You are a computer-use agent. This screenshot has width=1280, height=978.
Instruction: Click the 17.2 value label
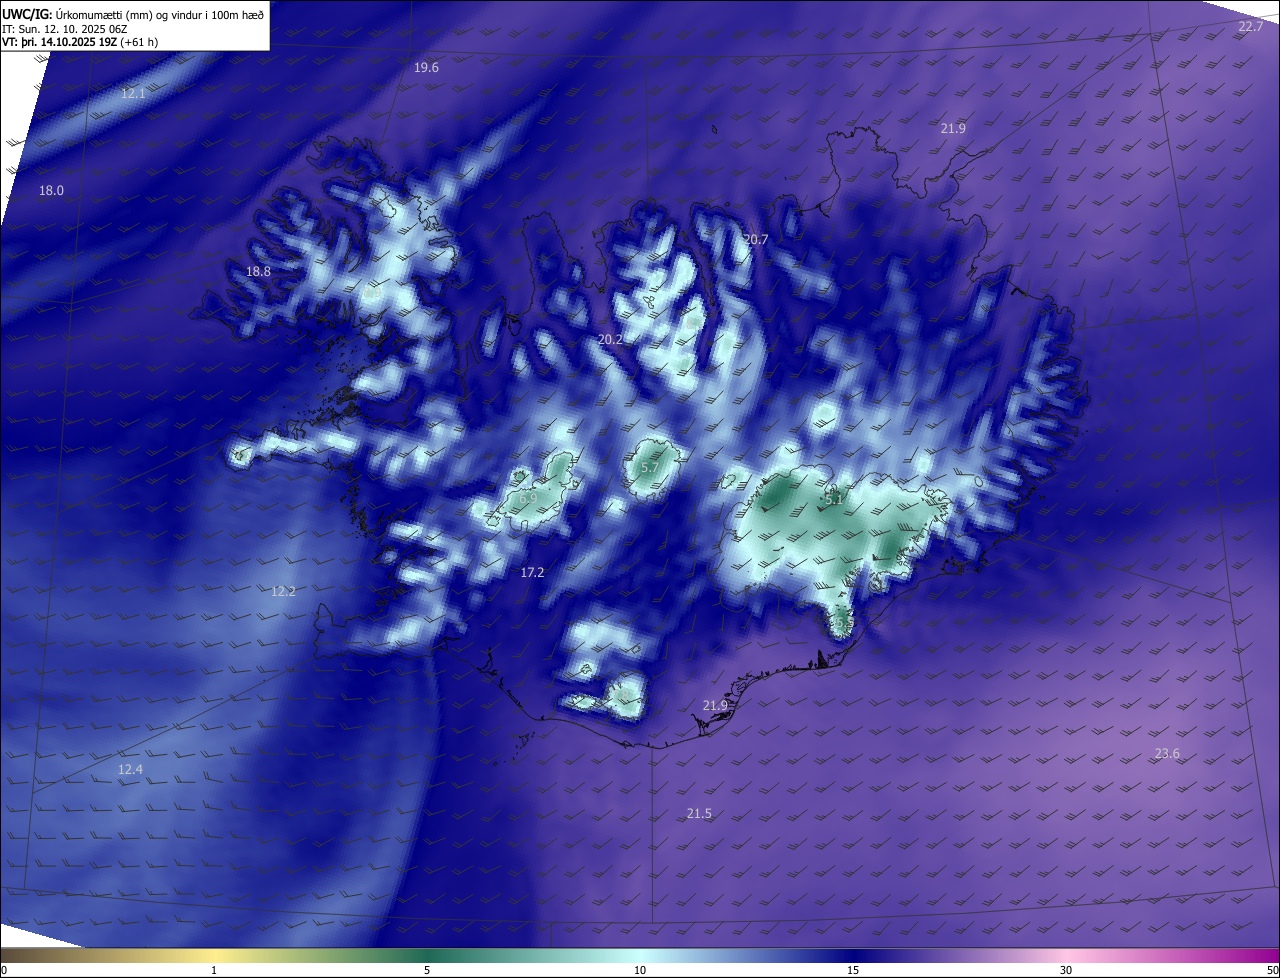532,573
